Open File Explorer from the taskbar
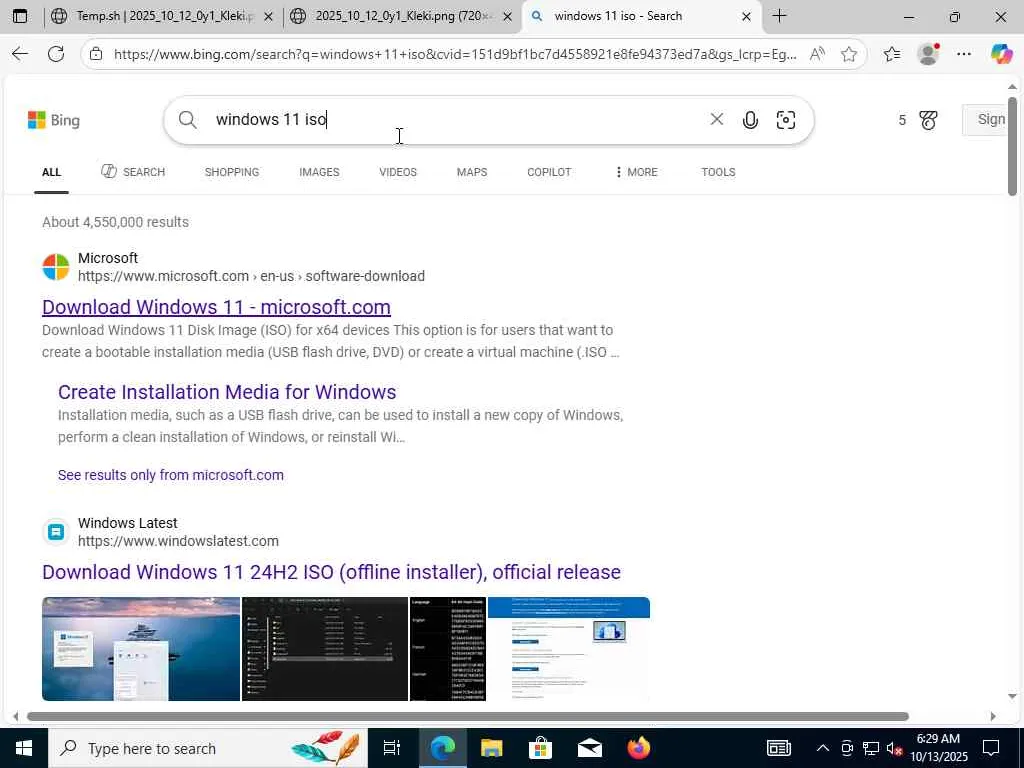 pos(492,748)
